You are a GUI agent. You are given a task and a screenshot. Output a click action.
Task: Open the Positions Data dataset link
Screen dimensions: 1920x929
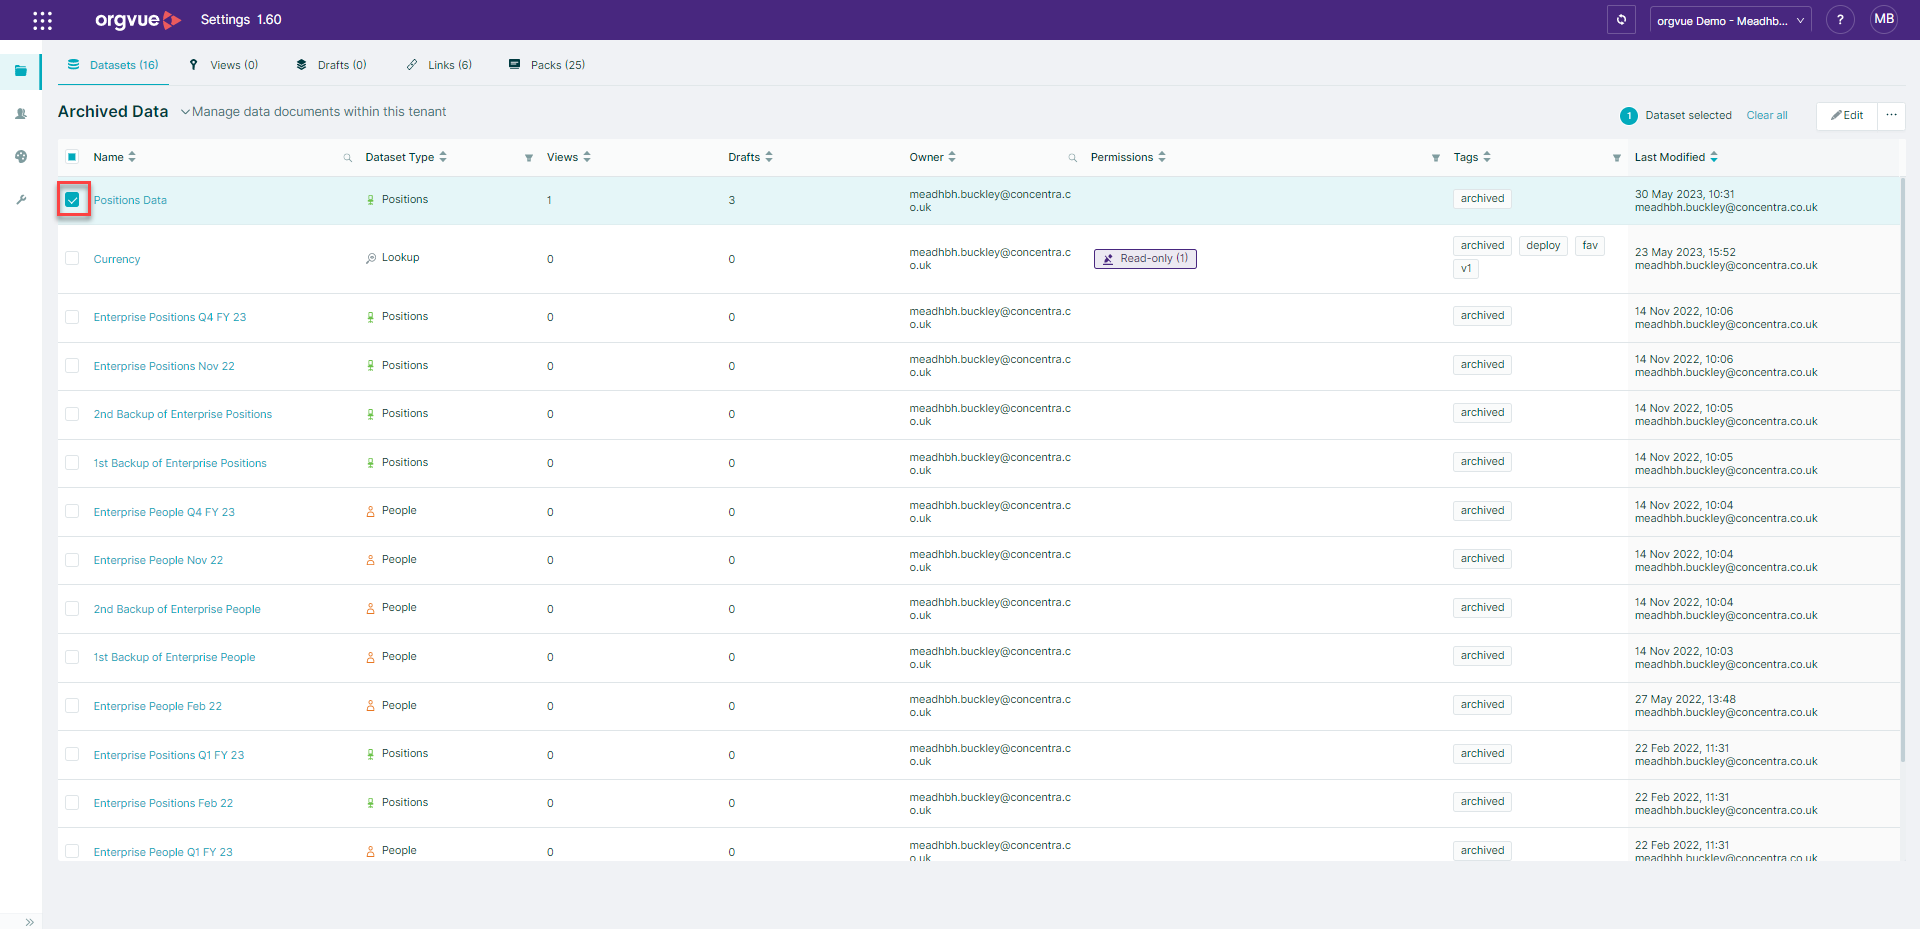130,200
